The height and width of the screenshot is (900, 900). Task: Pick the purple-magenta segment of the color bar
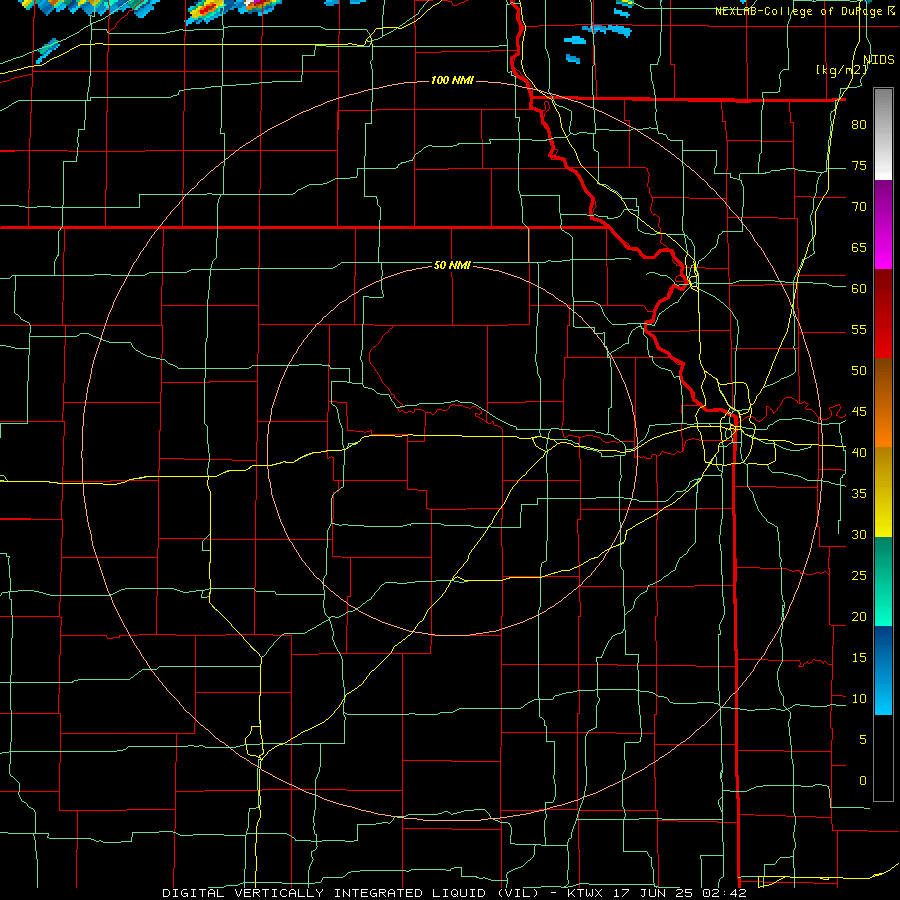point(883,224)
